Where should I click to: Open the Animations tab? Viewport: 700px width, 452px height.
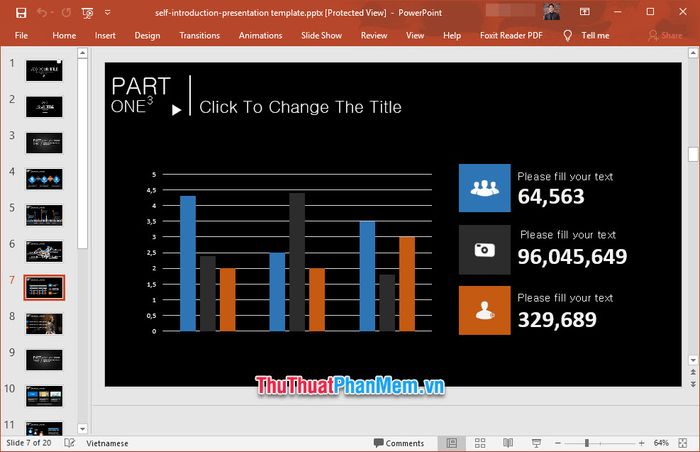pos(260,35)
